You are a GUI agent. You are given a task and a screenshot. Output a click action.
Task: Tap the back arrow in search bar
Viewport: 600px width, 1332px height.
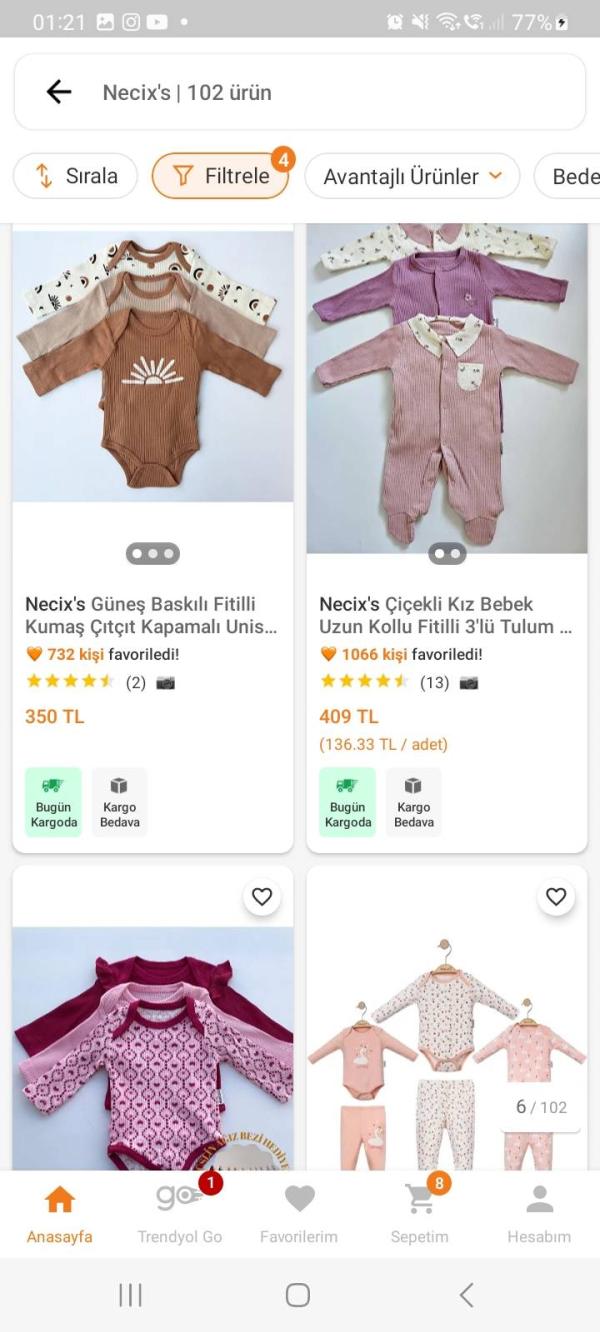[x=59, y=92]
